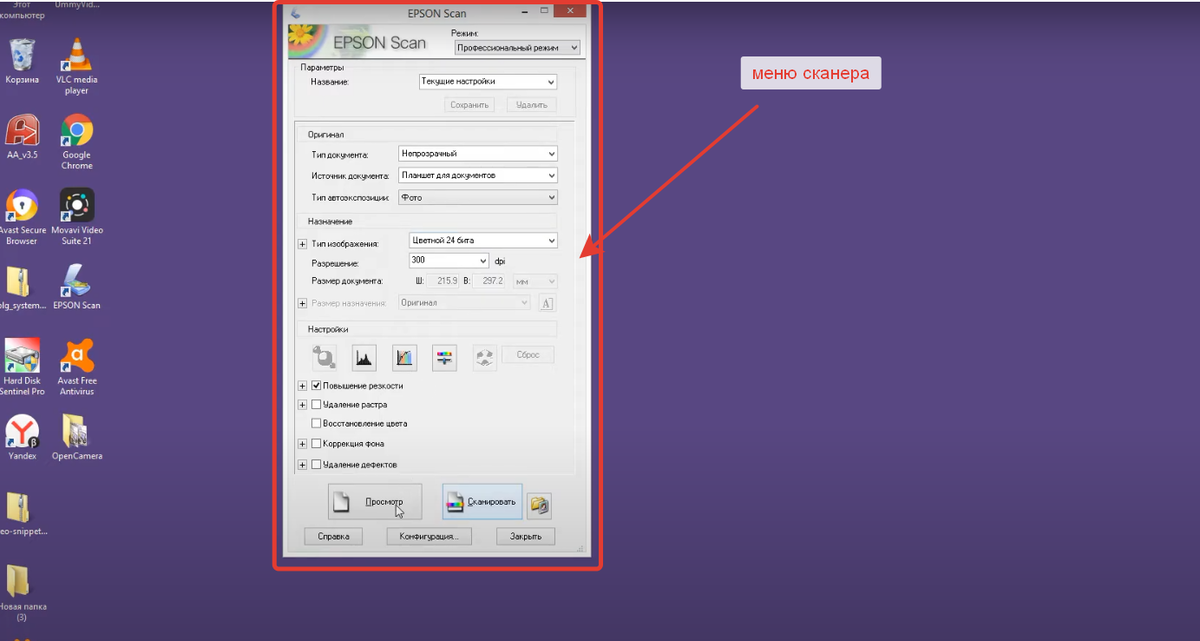Expand 'Размер назначения' plus expander
The height and width of the screenshot is (641, 1200).
(303, 303)
